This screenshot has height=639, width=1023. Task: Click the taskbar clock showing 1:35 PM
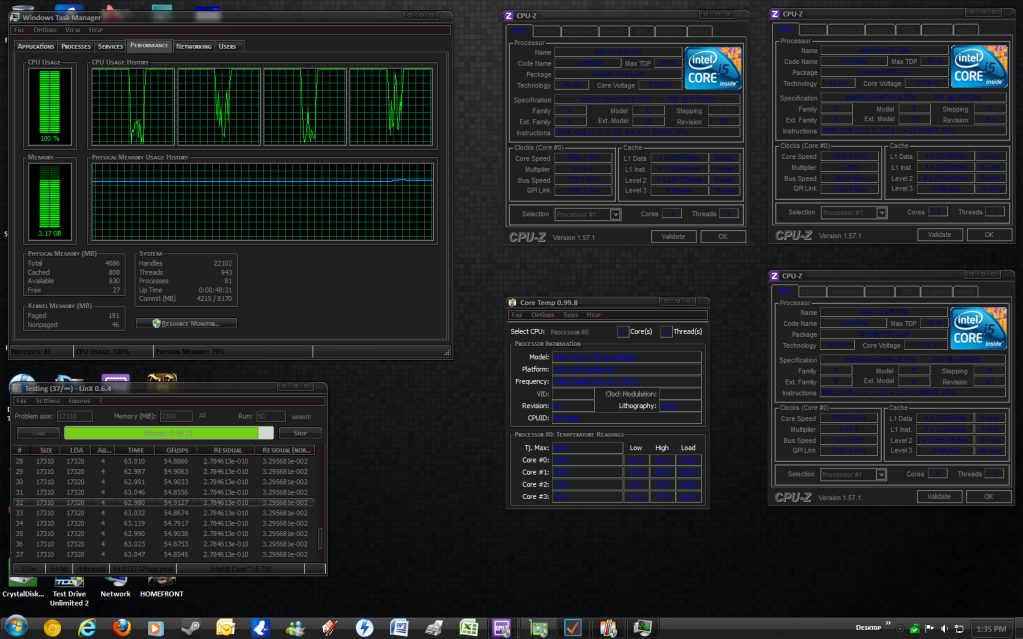coord(991,629)
